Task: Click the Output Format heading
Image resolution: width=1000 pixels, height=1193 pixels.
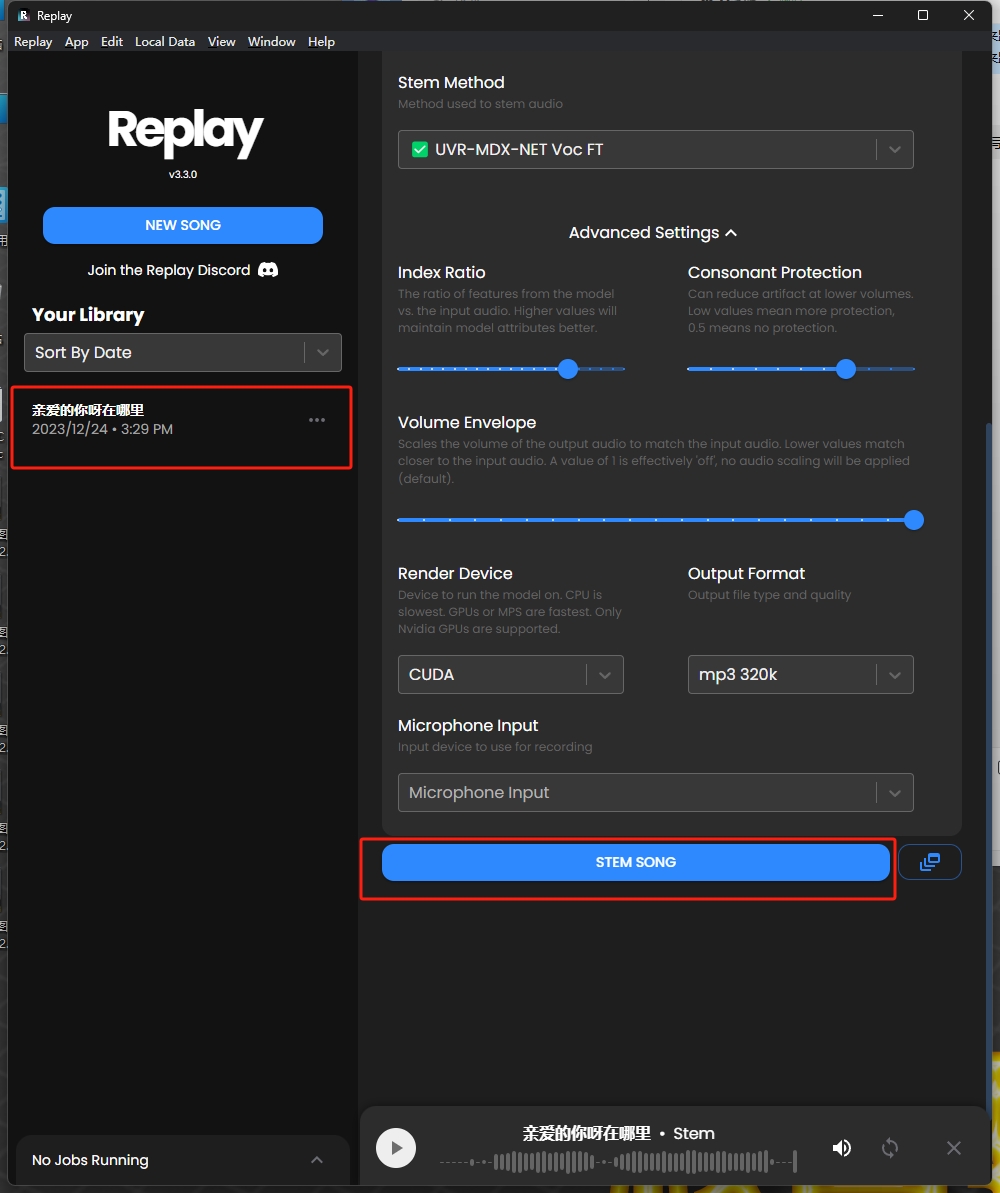Action: [x=746, y=574]
